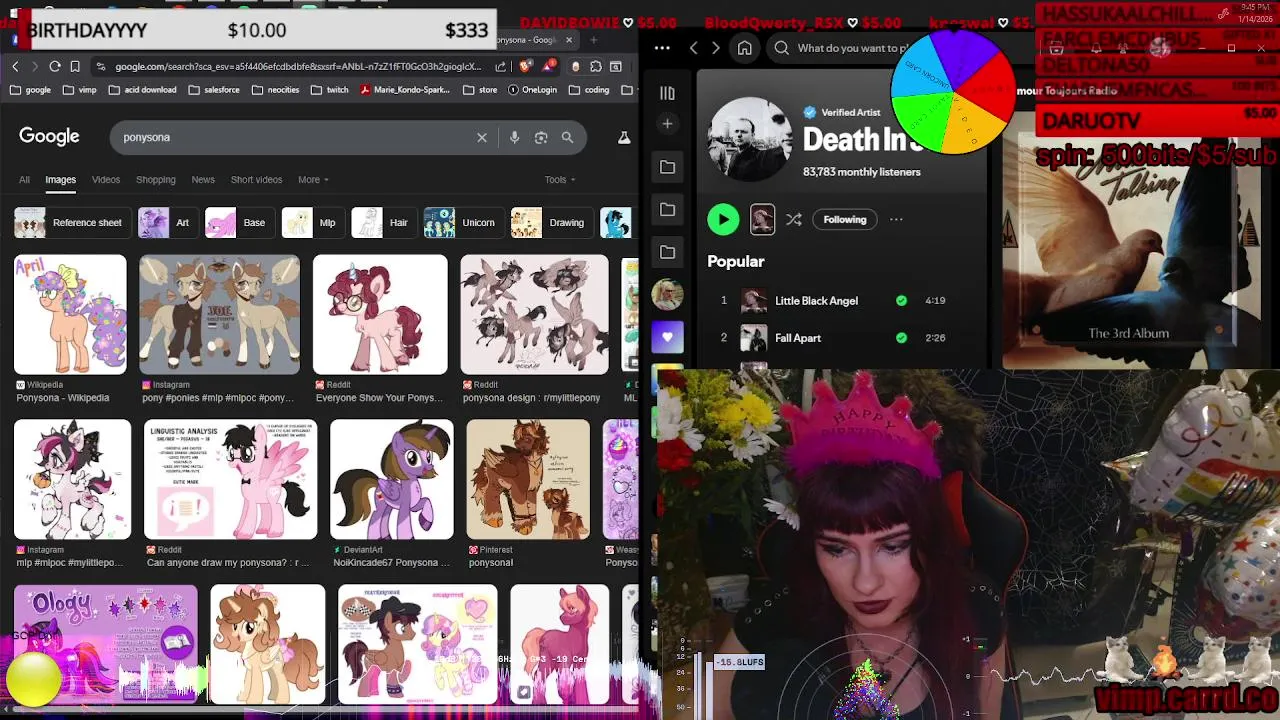Open the OneLogin bookmark
The height and width of the screenshot is (720, 1280).
point(531,90)
